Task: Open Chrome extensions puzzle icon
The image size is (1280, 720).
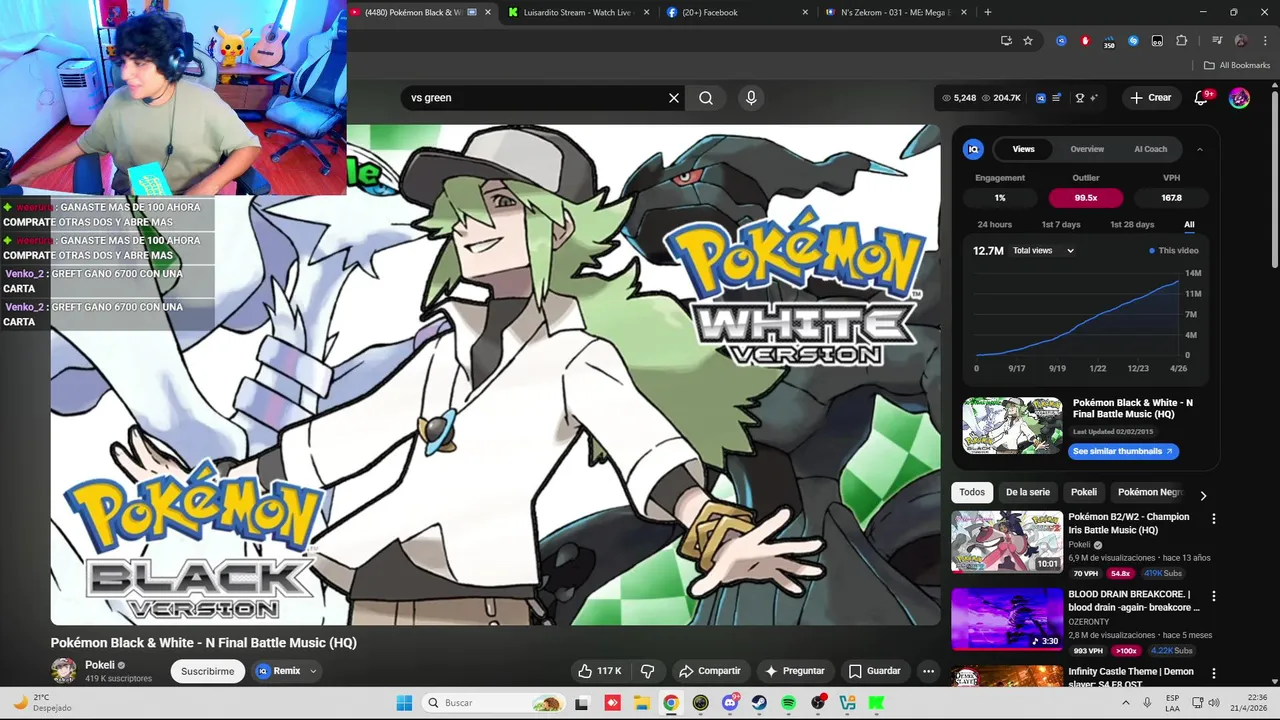Action: click(x=1182, y=41)
